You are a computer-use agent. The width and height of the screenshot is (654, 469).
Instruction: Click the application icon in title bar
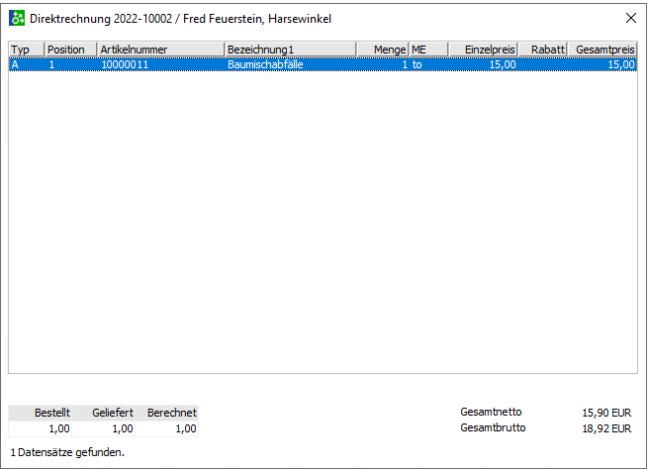pos(17,19)
